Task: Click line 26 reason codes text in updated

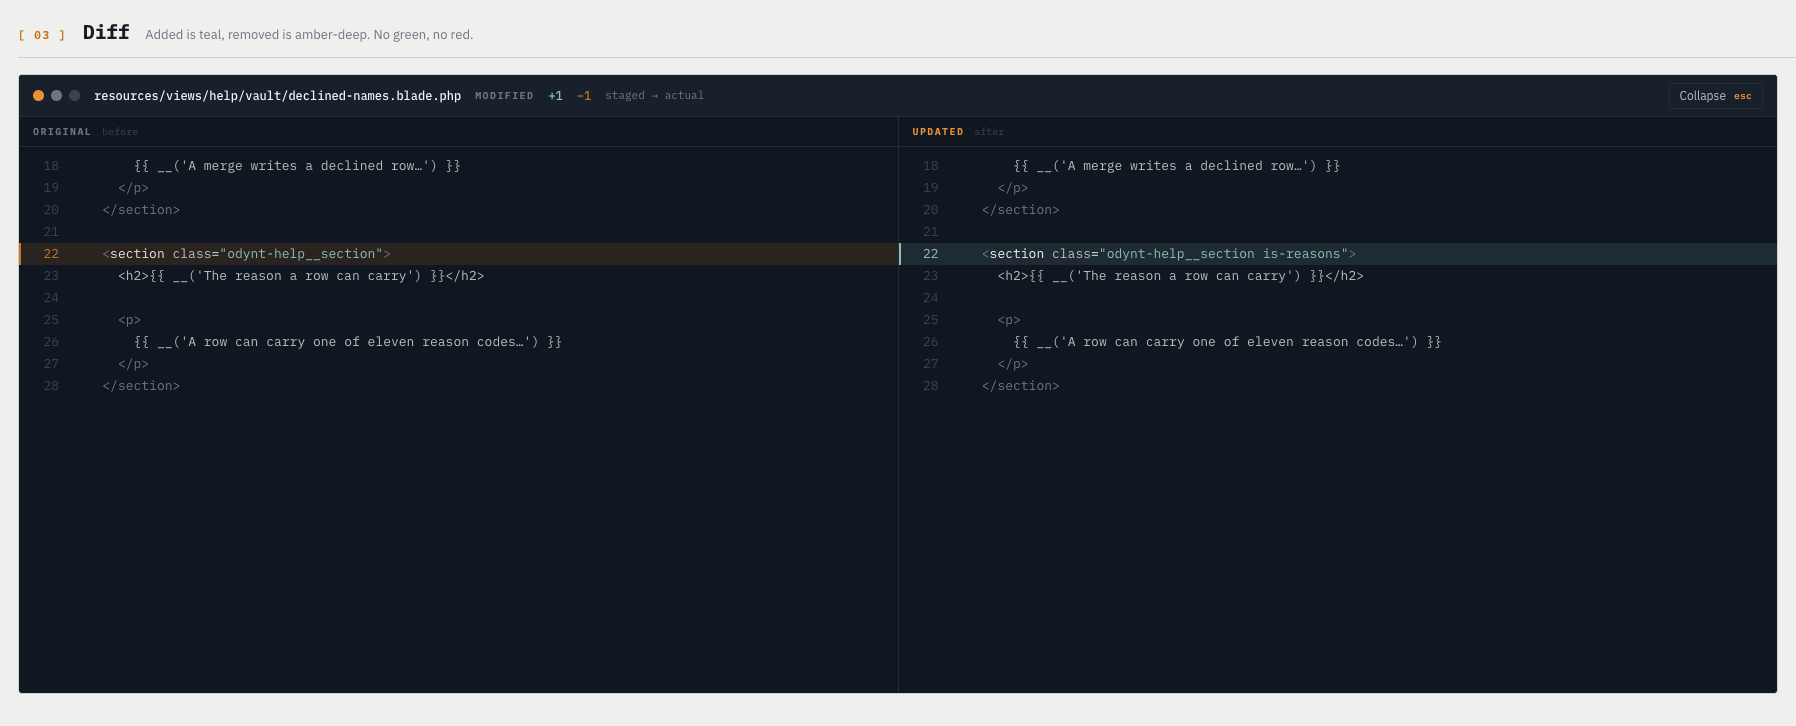Action: point(1227,342)
